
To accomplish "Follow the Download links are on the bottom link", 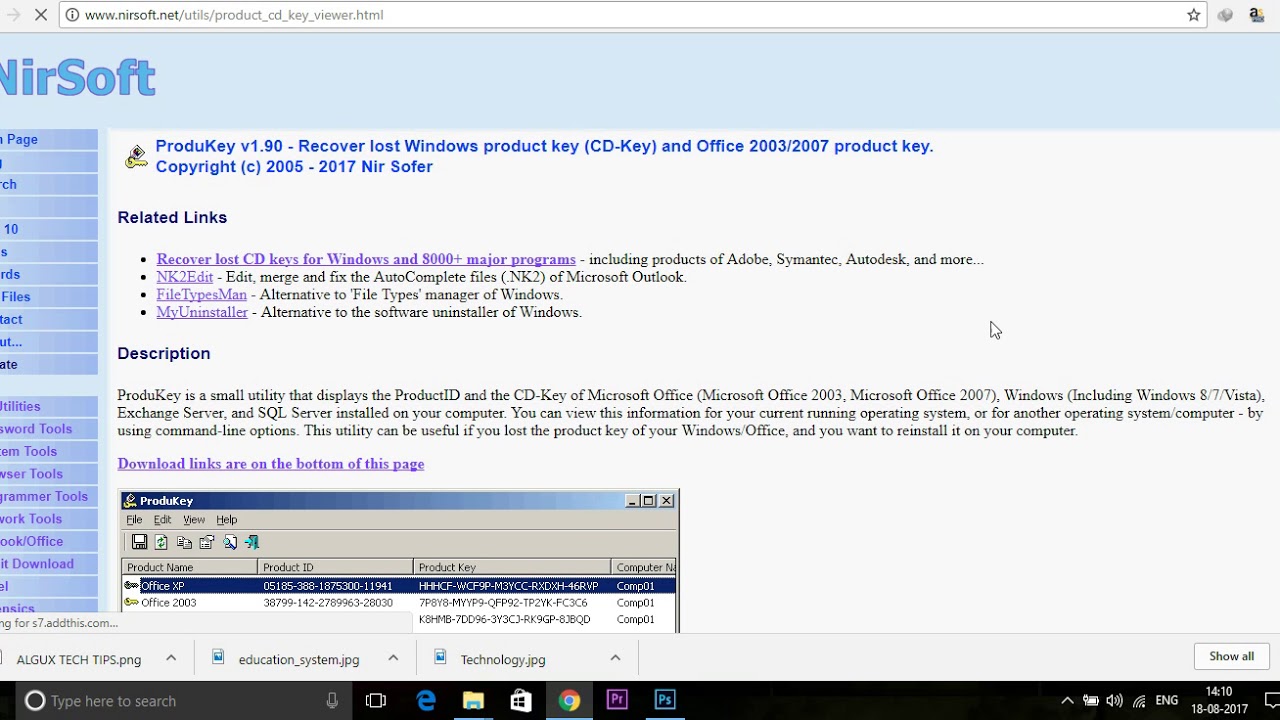I will [x=270, y=464].
